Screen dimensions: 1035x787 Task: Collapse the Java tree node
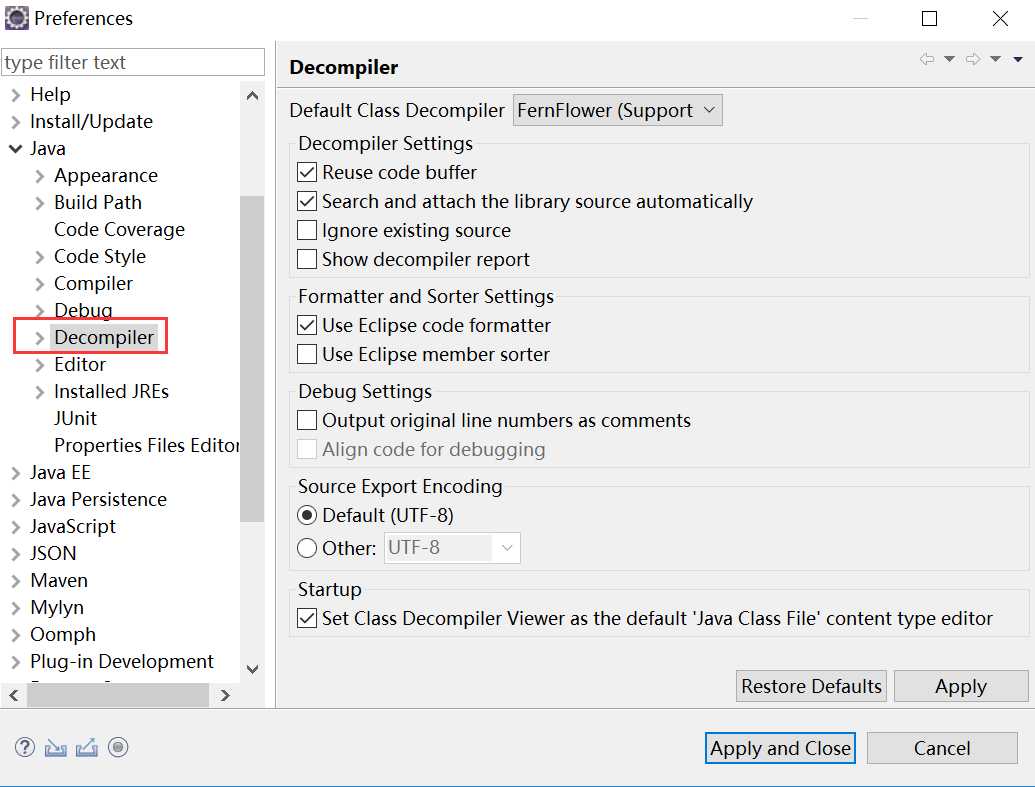(x=16, y=149)
